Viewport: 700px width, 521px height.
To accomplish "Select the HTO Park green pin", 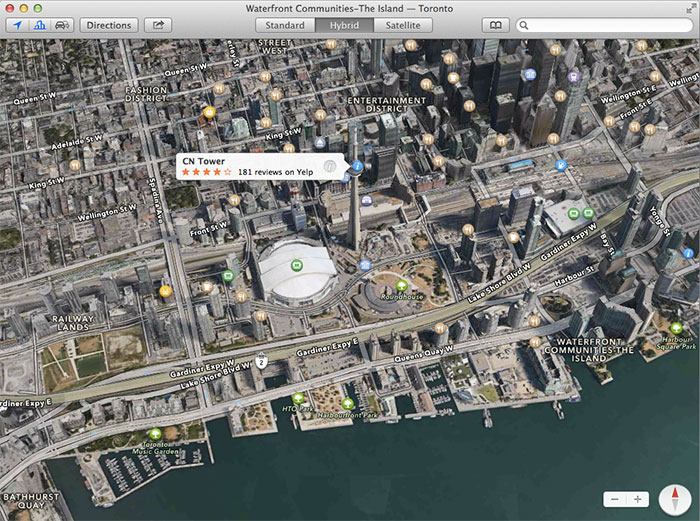I will pyautogui.click(x=298, y=398).
